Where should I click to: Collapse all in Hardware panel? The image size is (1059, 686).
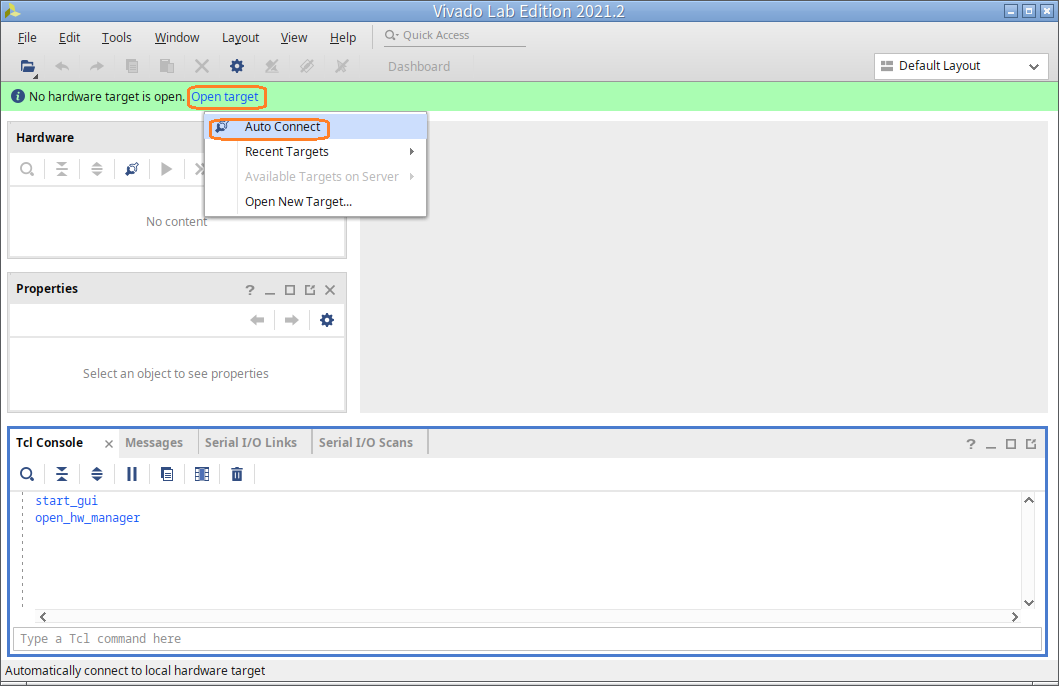tap(62, 169)
